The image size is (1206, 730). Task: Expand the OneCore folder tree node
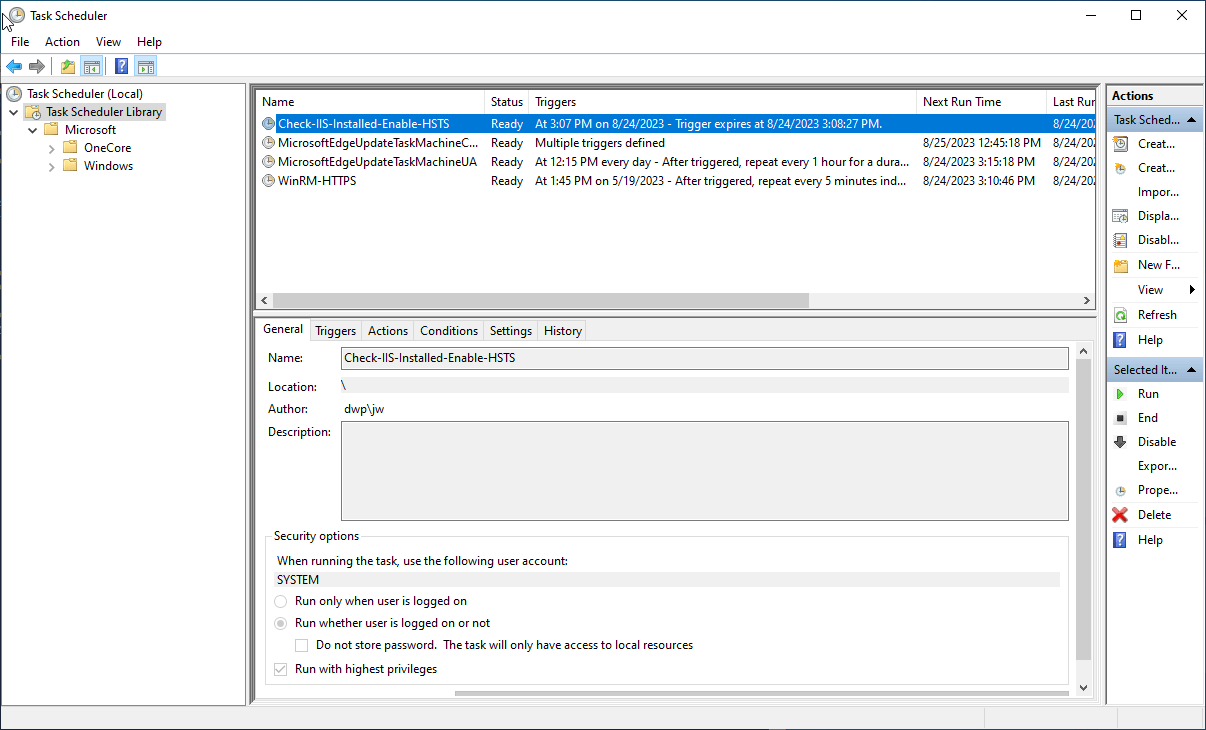pyautogui.click(x=52, y=148)
